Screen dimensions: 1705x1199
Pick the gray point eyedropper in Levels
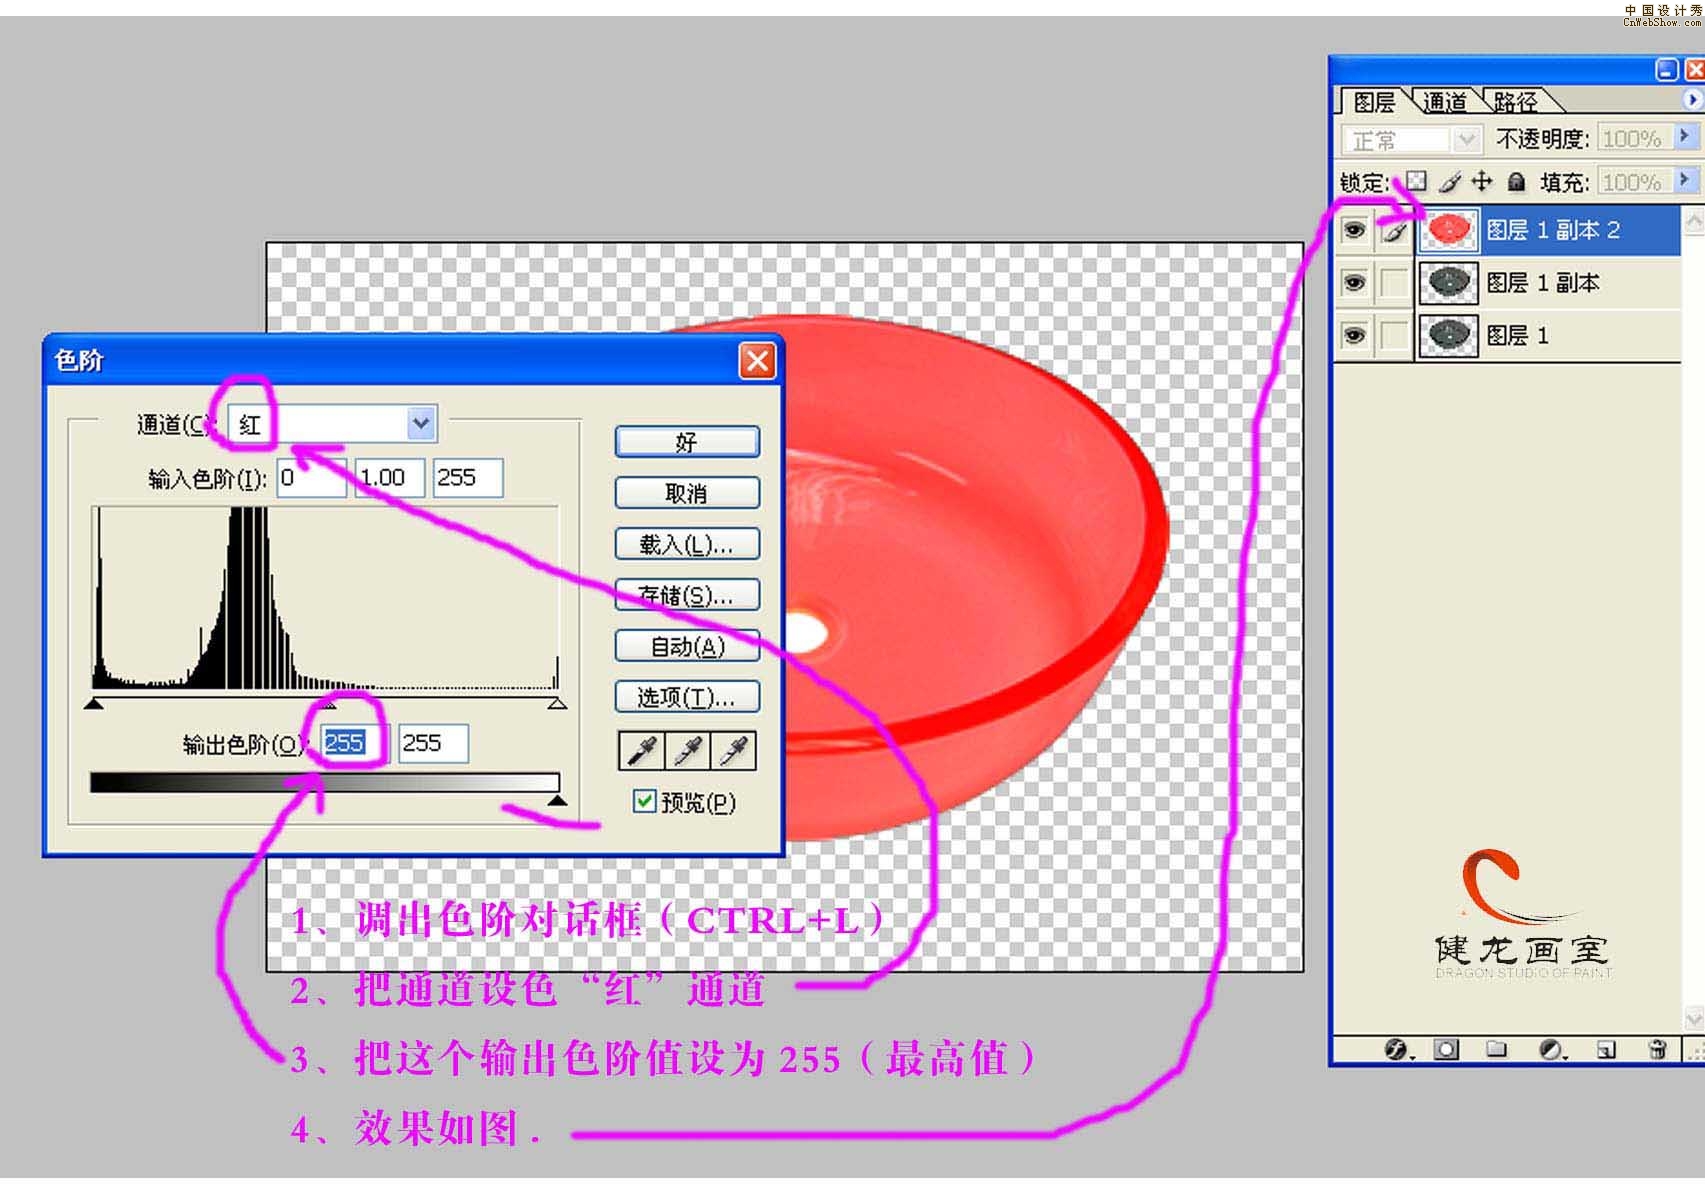[688, 751]
